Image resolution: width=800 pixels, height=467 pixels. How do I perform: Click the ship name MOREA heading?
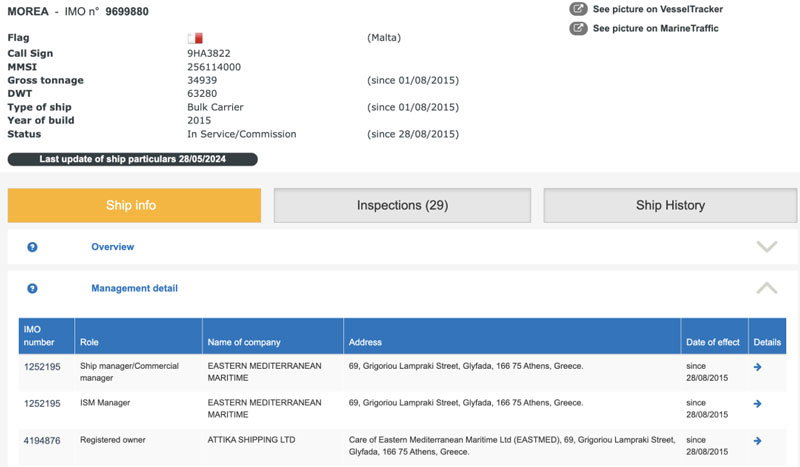[x=28, y=11]
